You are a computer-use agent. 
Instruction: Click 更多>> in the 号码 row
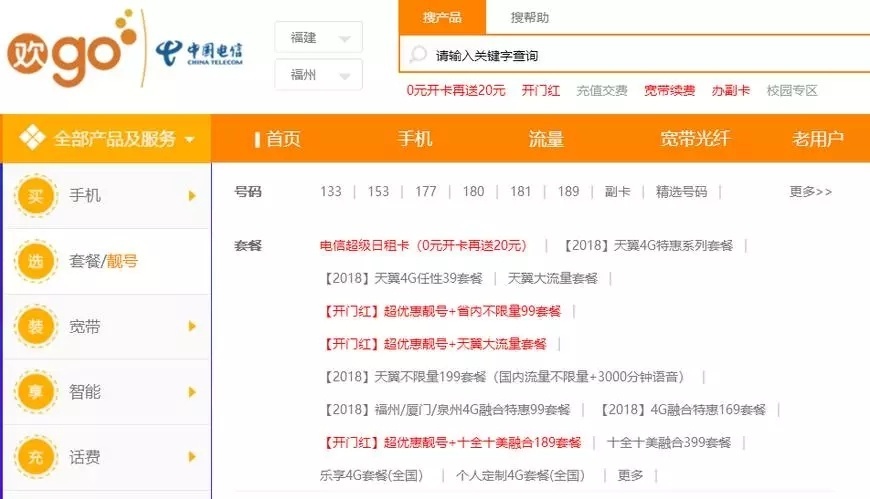point(811,191)
